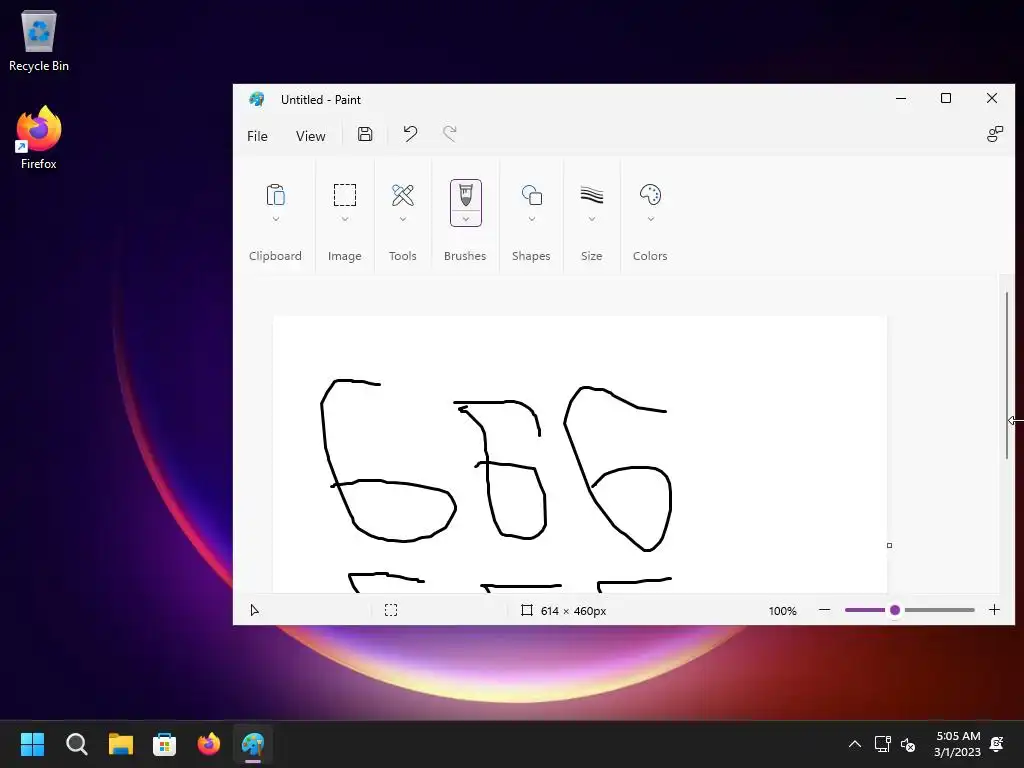Click the Save icon
This screenshot has height=768, width=1024.
[365, 135]
